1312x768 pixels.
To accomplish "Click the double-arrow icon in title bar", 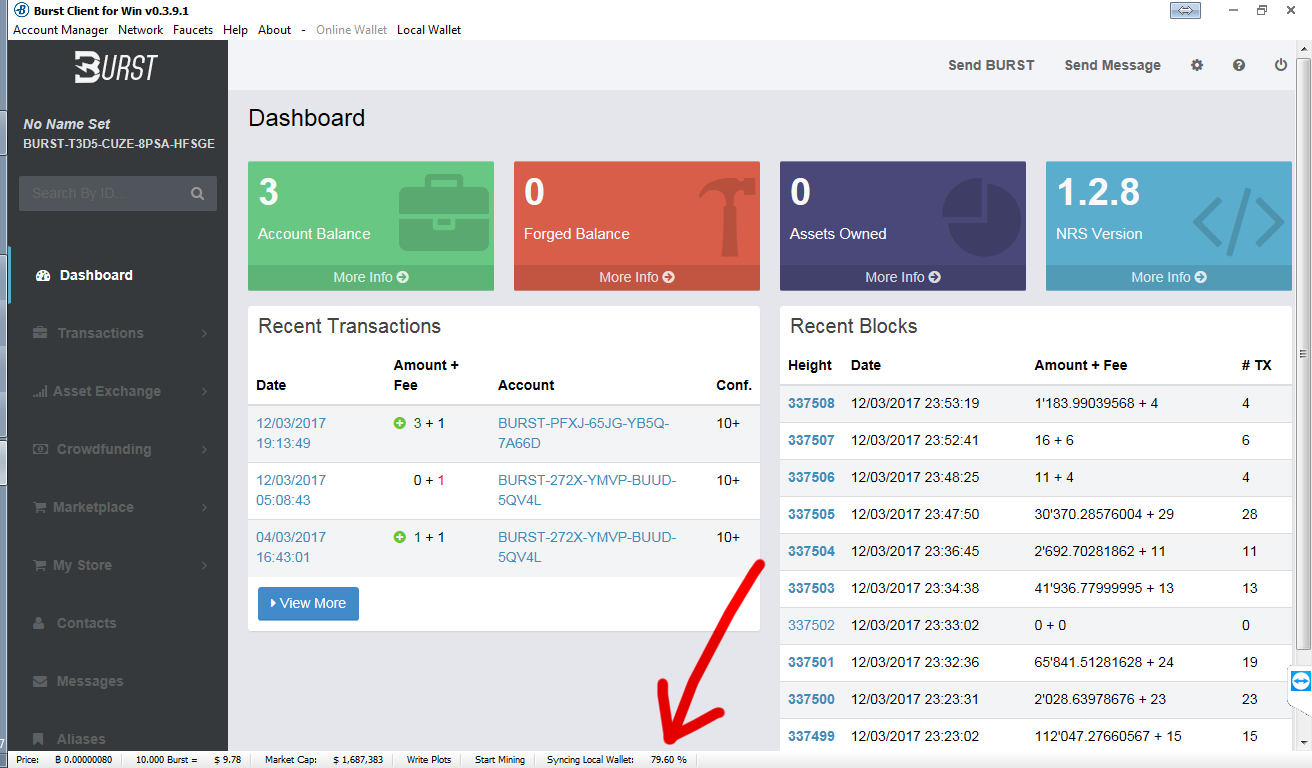I will tap(1184, 9).
